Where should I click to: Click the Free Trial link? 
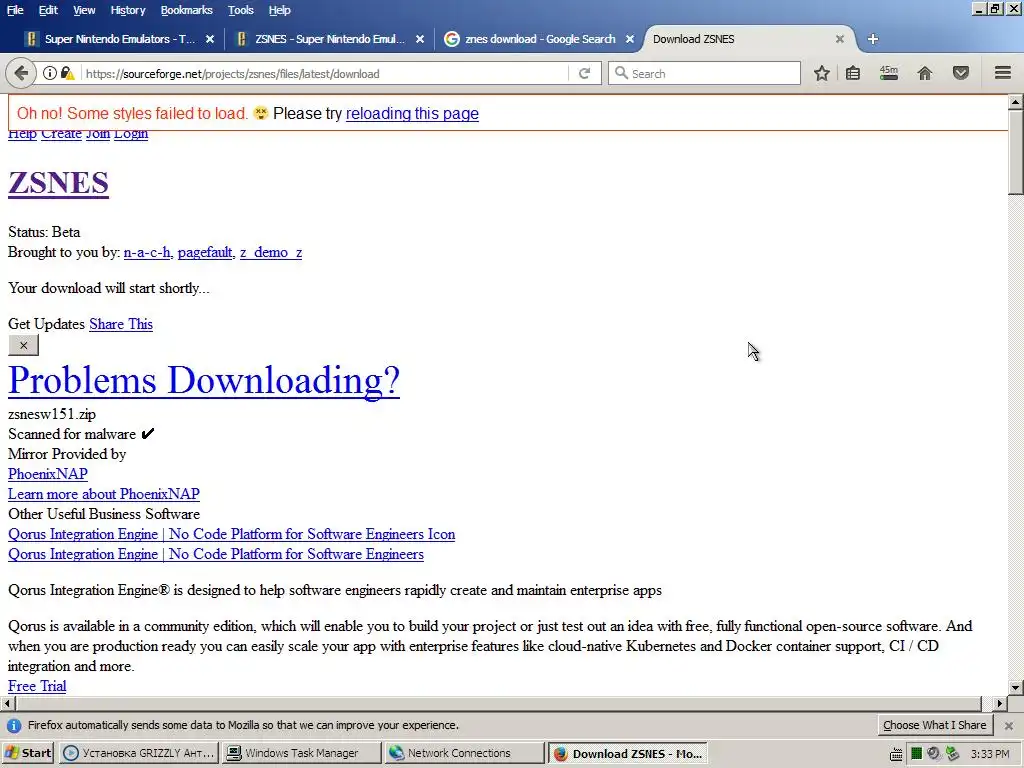click(x=37, y=686)
